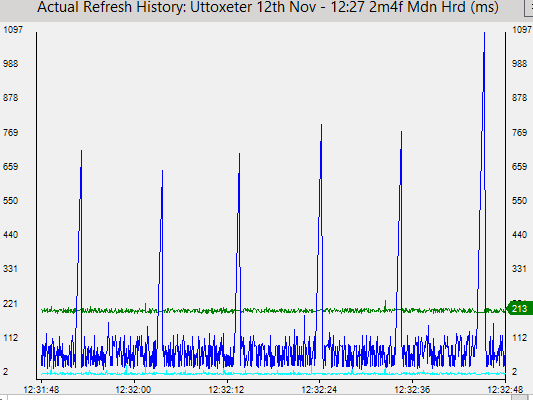The height and width of the screenshot is (400, 533).
Task: Click the right axis 2 minimum label
Action: 515,372
